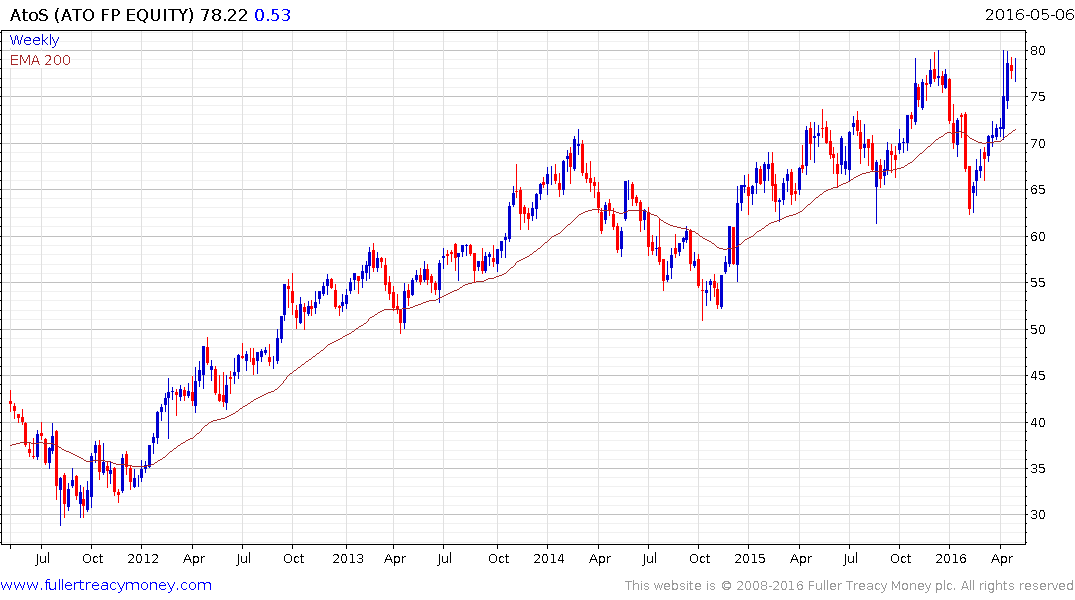Click the 80 price axis label

(1037, 51)
